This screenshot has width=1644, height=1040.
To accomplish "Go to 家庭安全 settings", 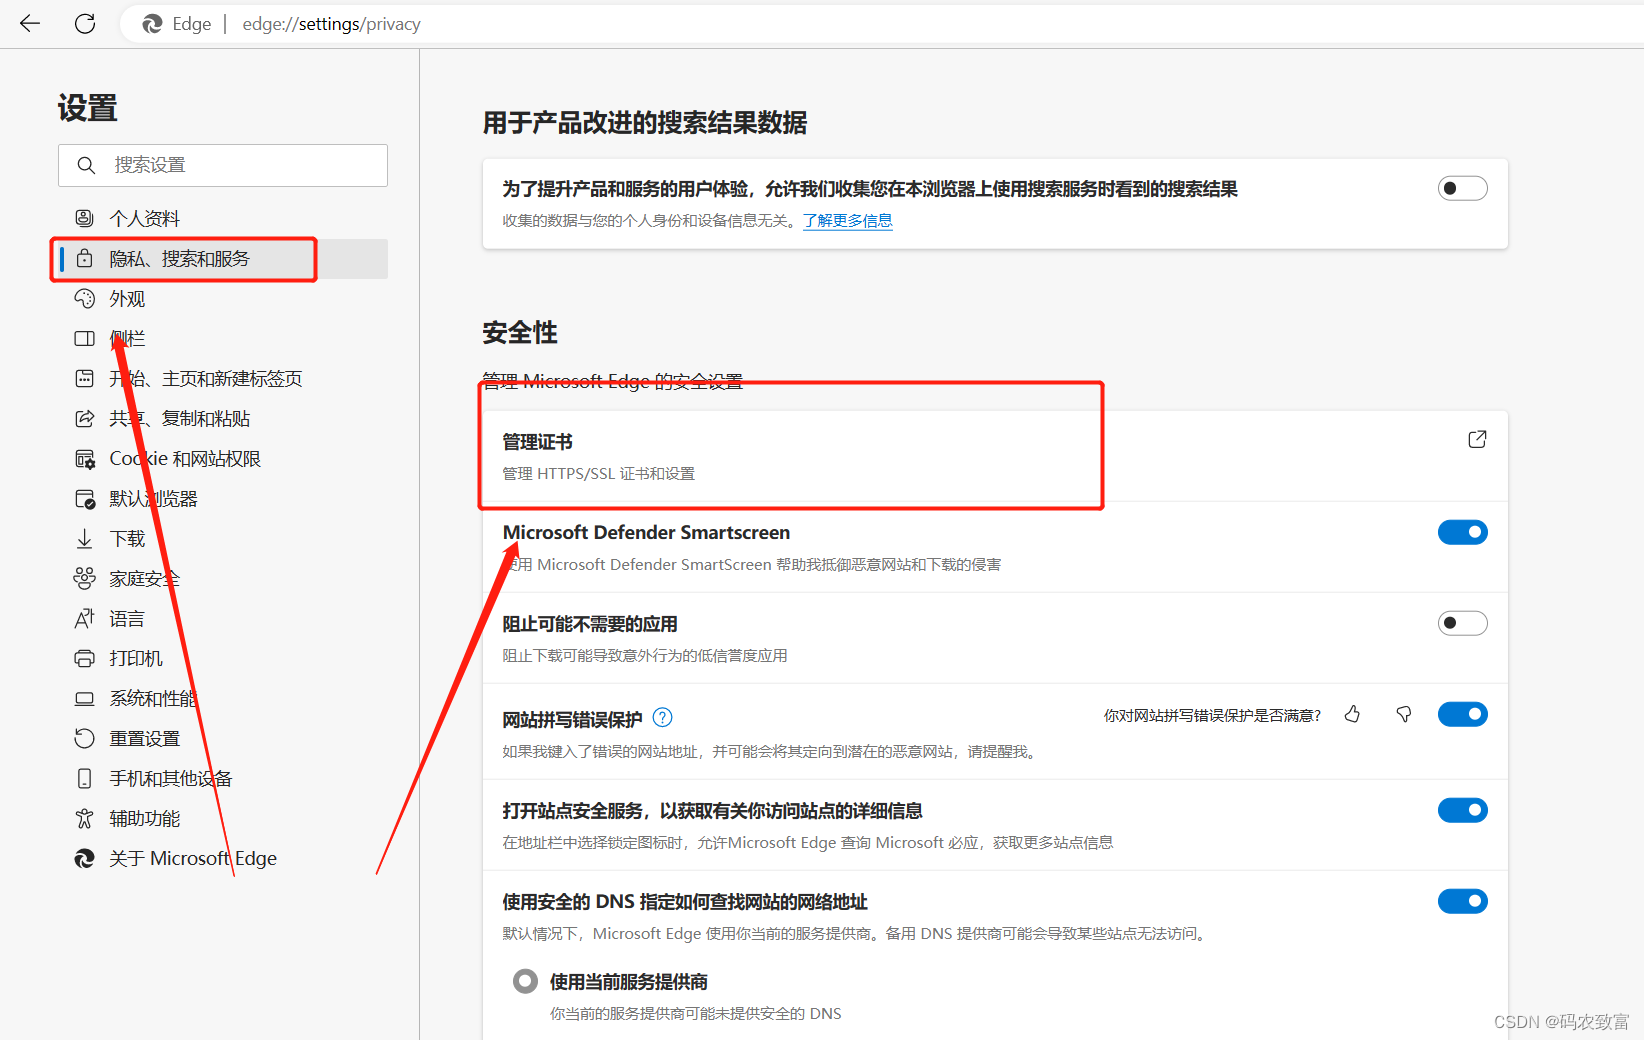I will click(223, 578).
